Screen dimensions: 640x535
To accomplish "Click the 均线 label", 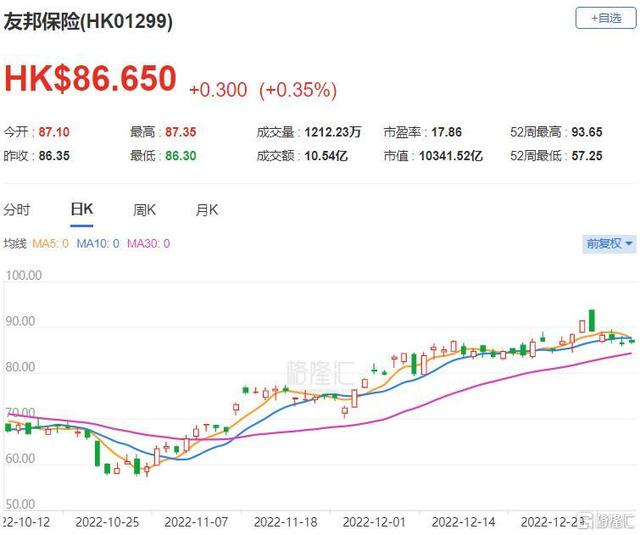I will point(15,244).
